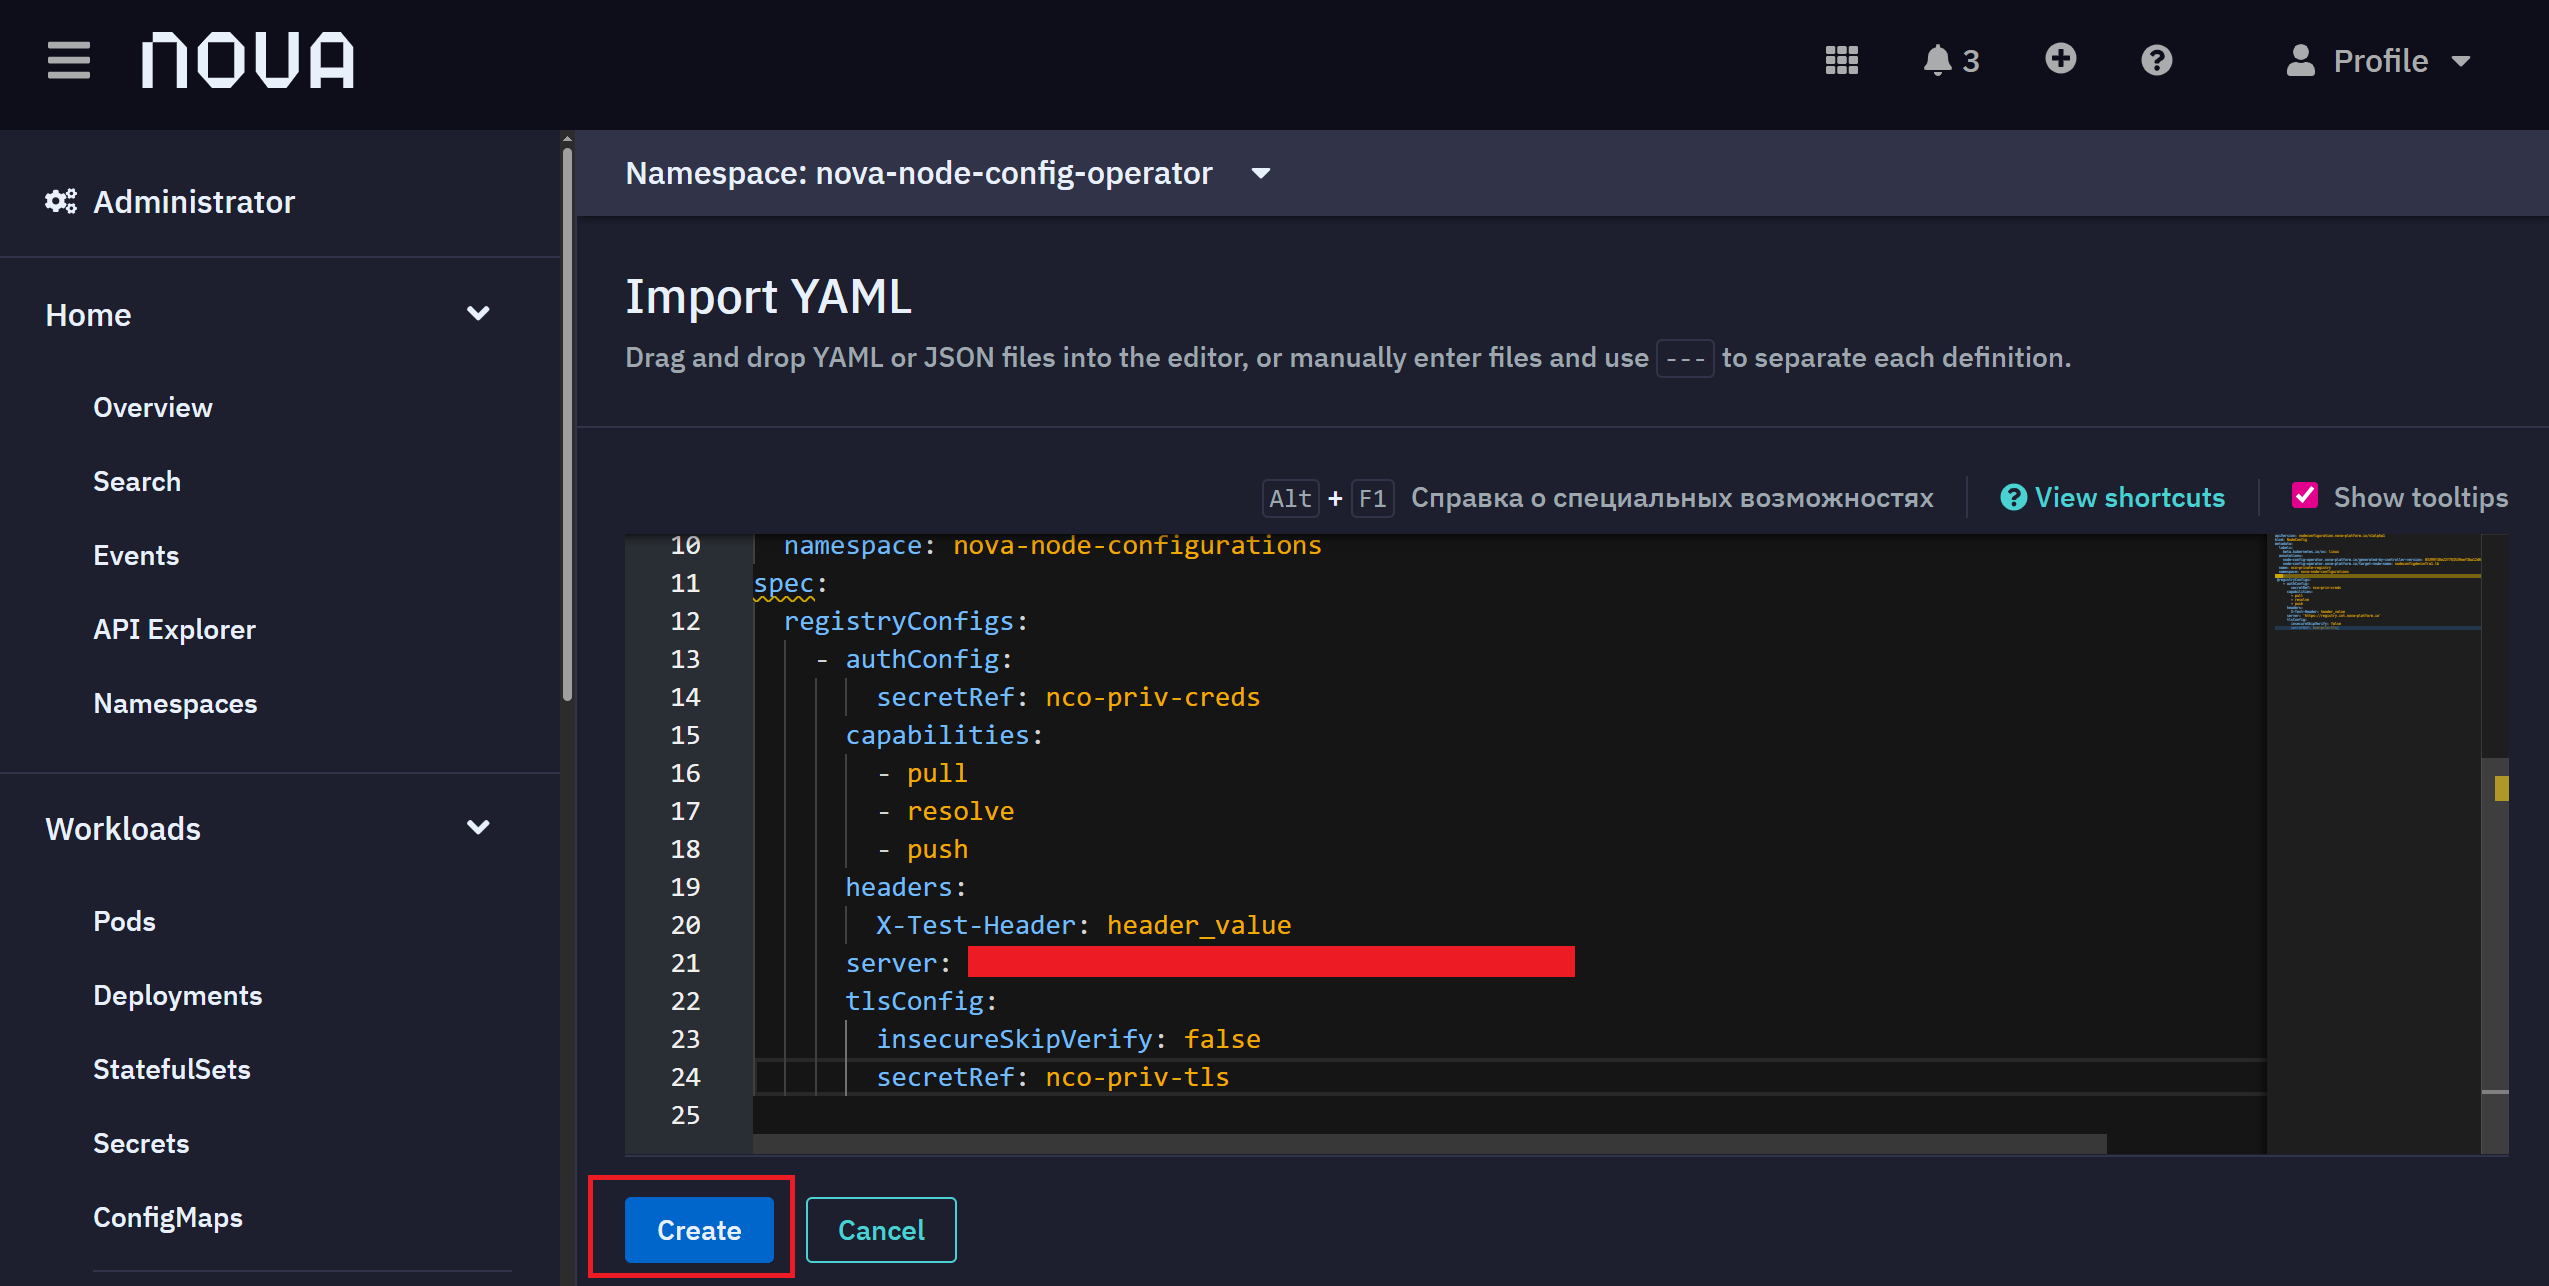Open the Namespaces page
This screenshot has height=1286, width=2549.
point(175,703)
